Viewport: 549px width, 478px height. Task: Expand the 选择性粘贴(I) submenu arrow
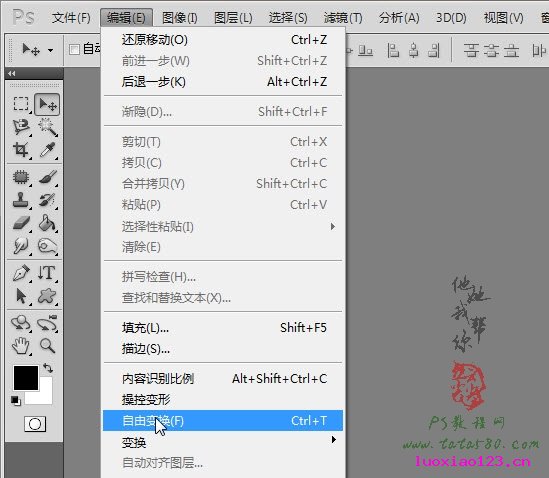[333, 227]
